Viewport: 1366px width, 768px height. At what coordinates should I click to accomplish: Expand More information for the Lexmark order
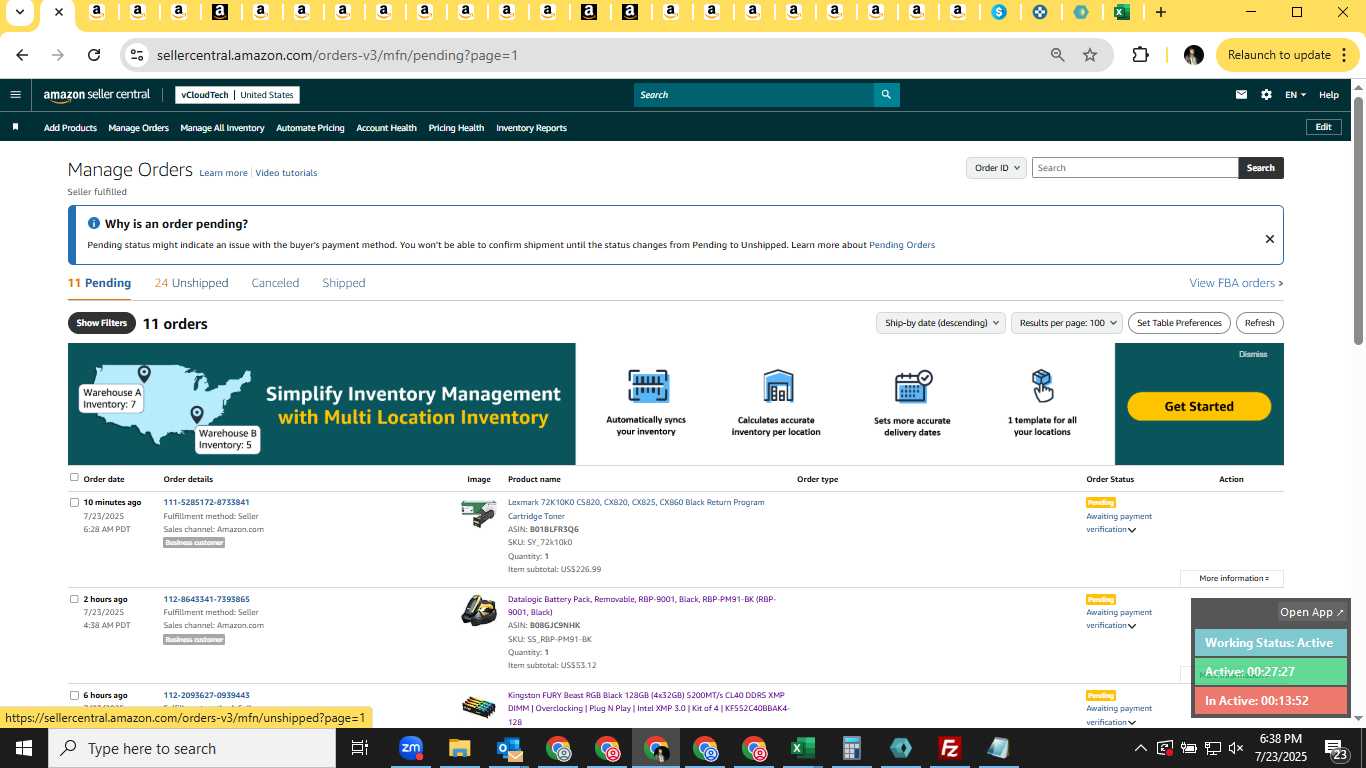coord(1233,578)
